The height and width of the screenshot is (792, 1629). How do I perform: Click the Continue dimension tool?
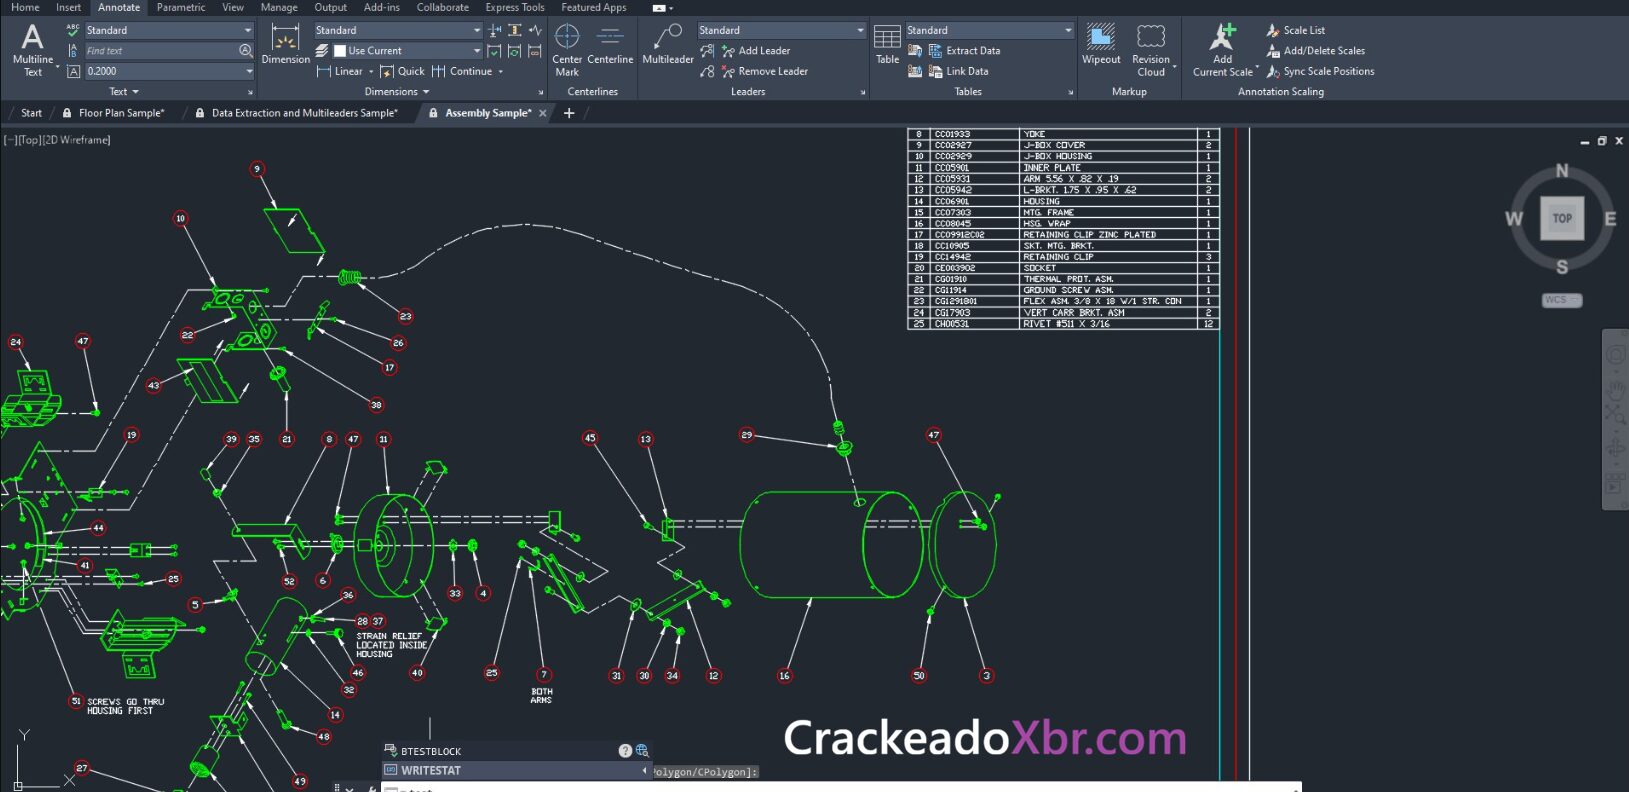462,71
